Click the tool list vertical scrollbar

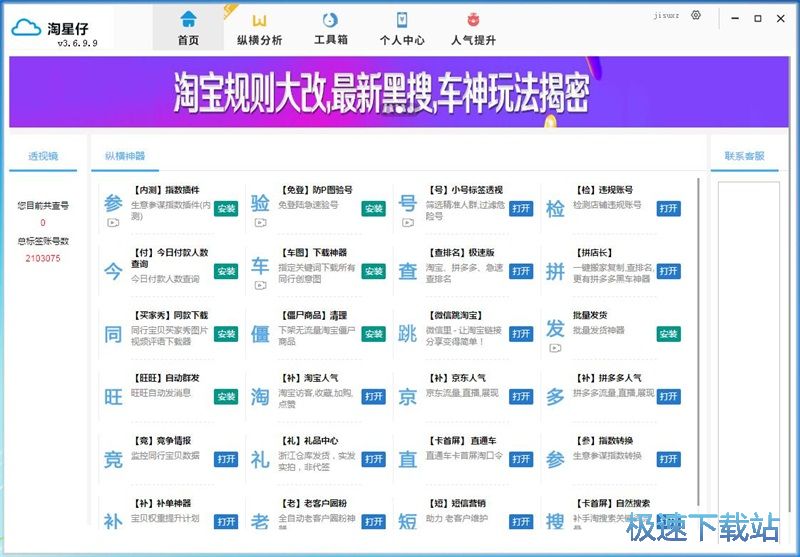coord(698,343)
